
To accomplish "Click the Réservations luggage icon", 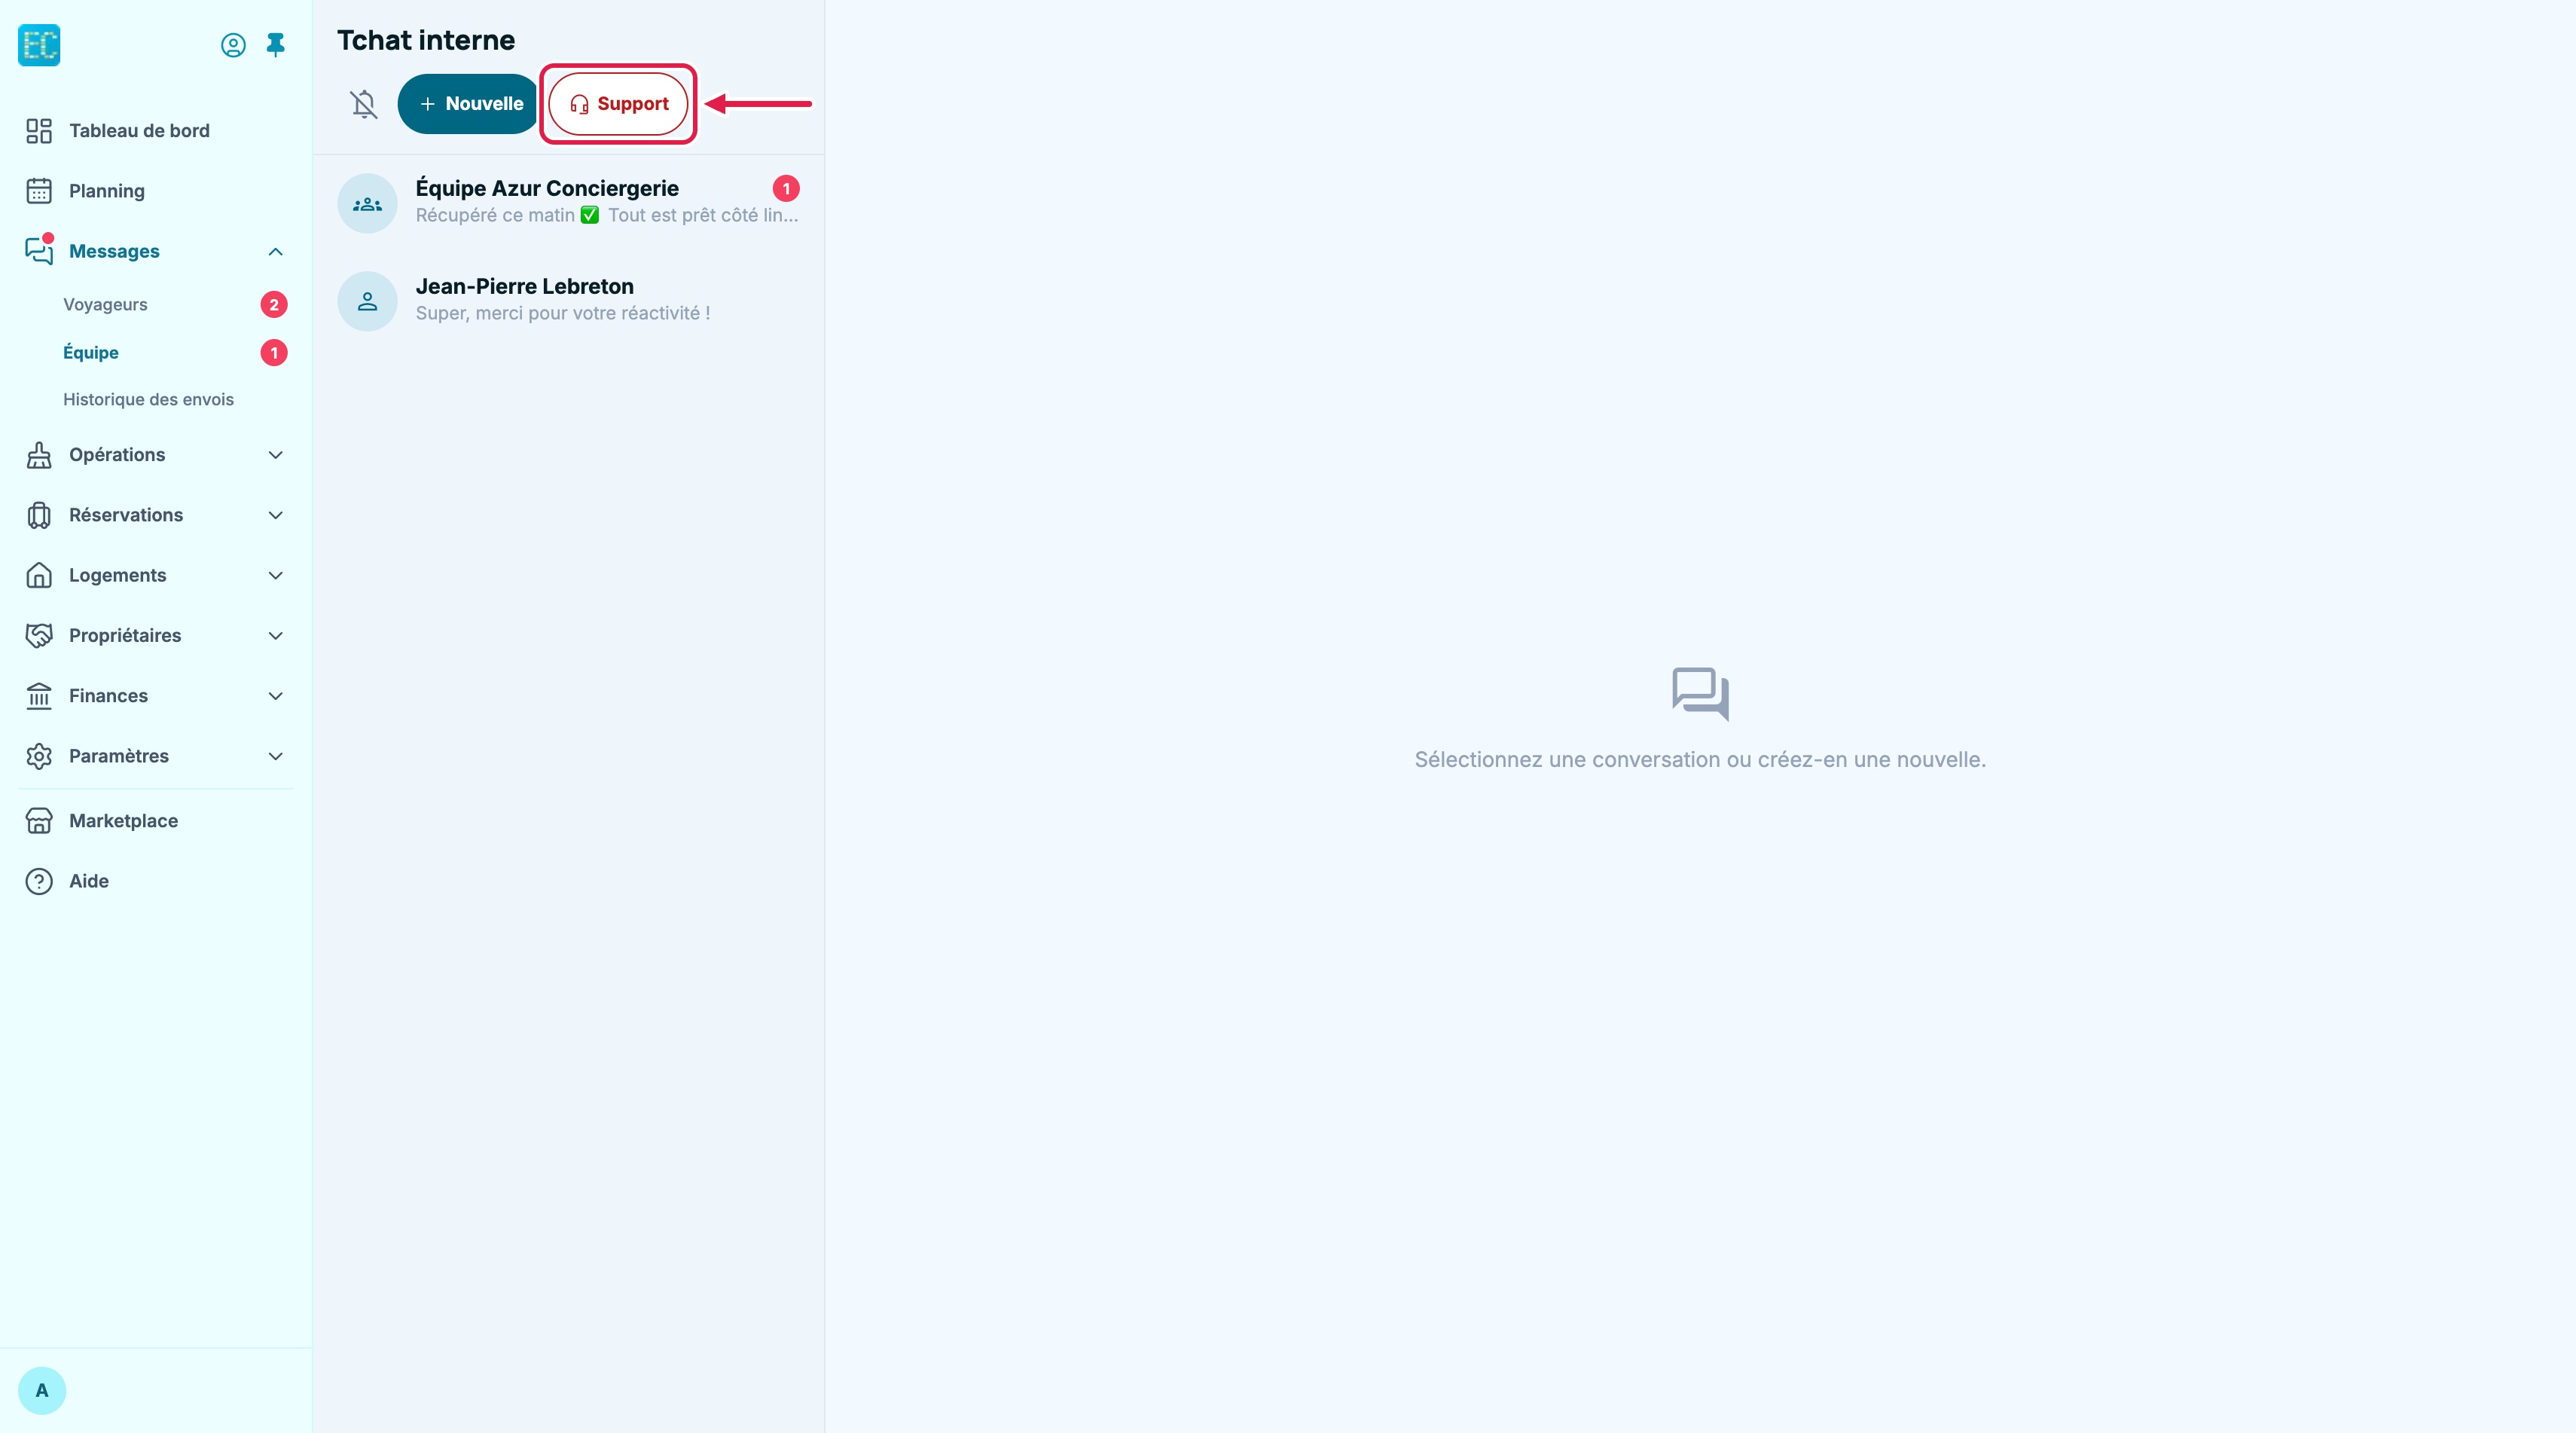I will (39, 515).
